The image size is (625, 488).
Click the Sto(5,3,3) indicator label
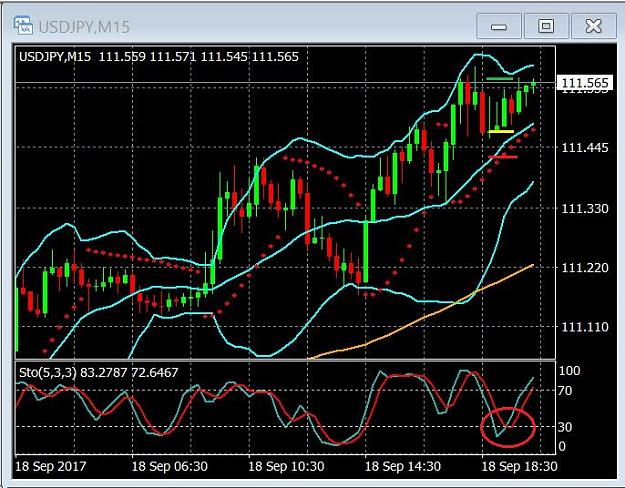point(98,372)
